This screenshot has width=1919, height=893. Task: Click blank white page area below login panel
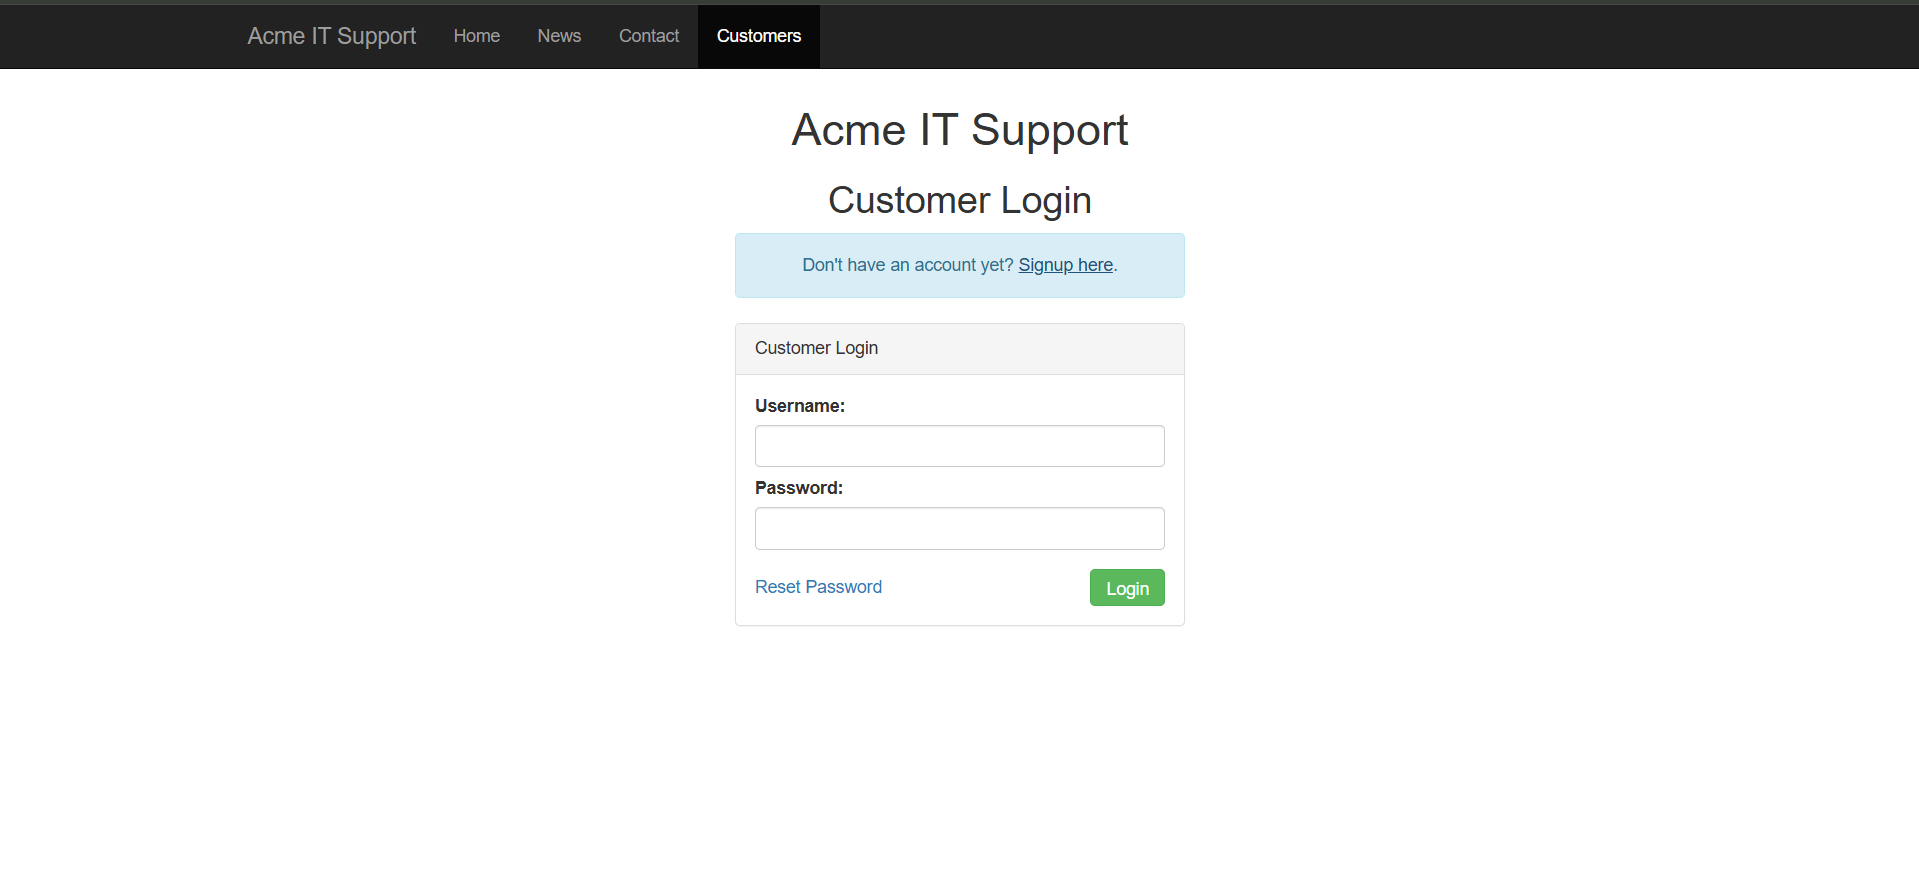(959, 760)
